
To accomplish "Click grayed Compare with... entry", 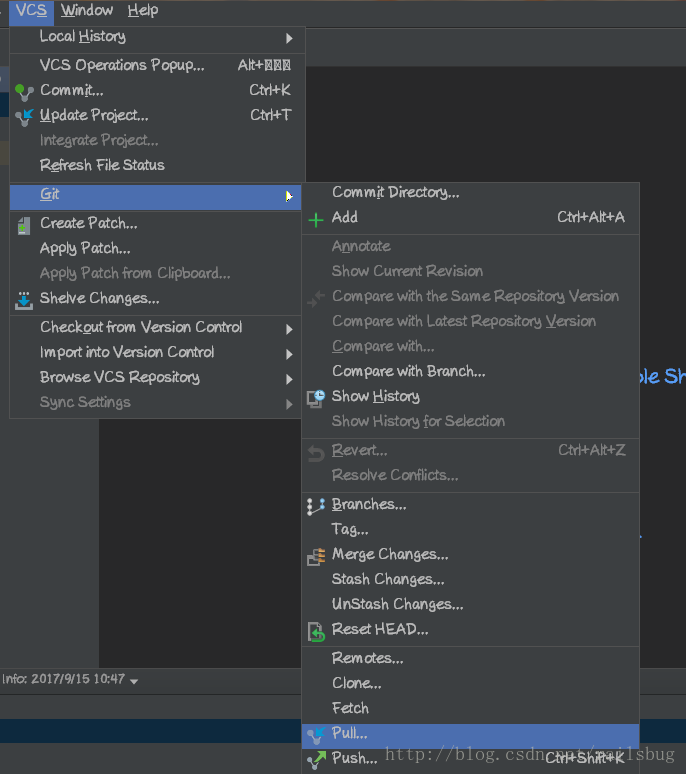I will 471,347.
